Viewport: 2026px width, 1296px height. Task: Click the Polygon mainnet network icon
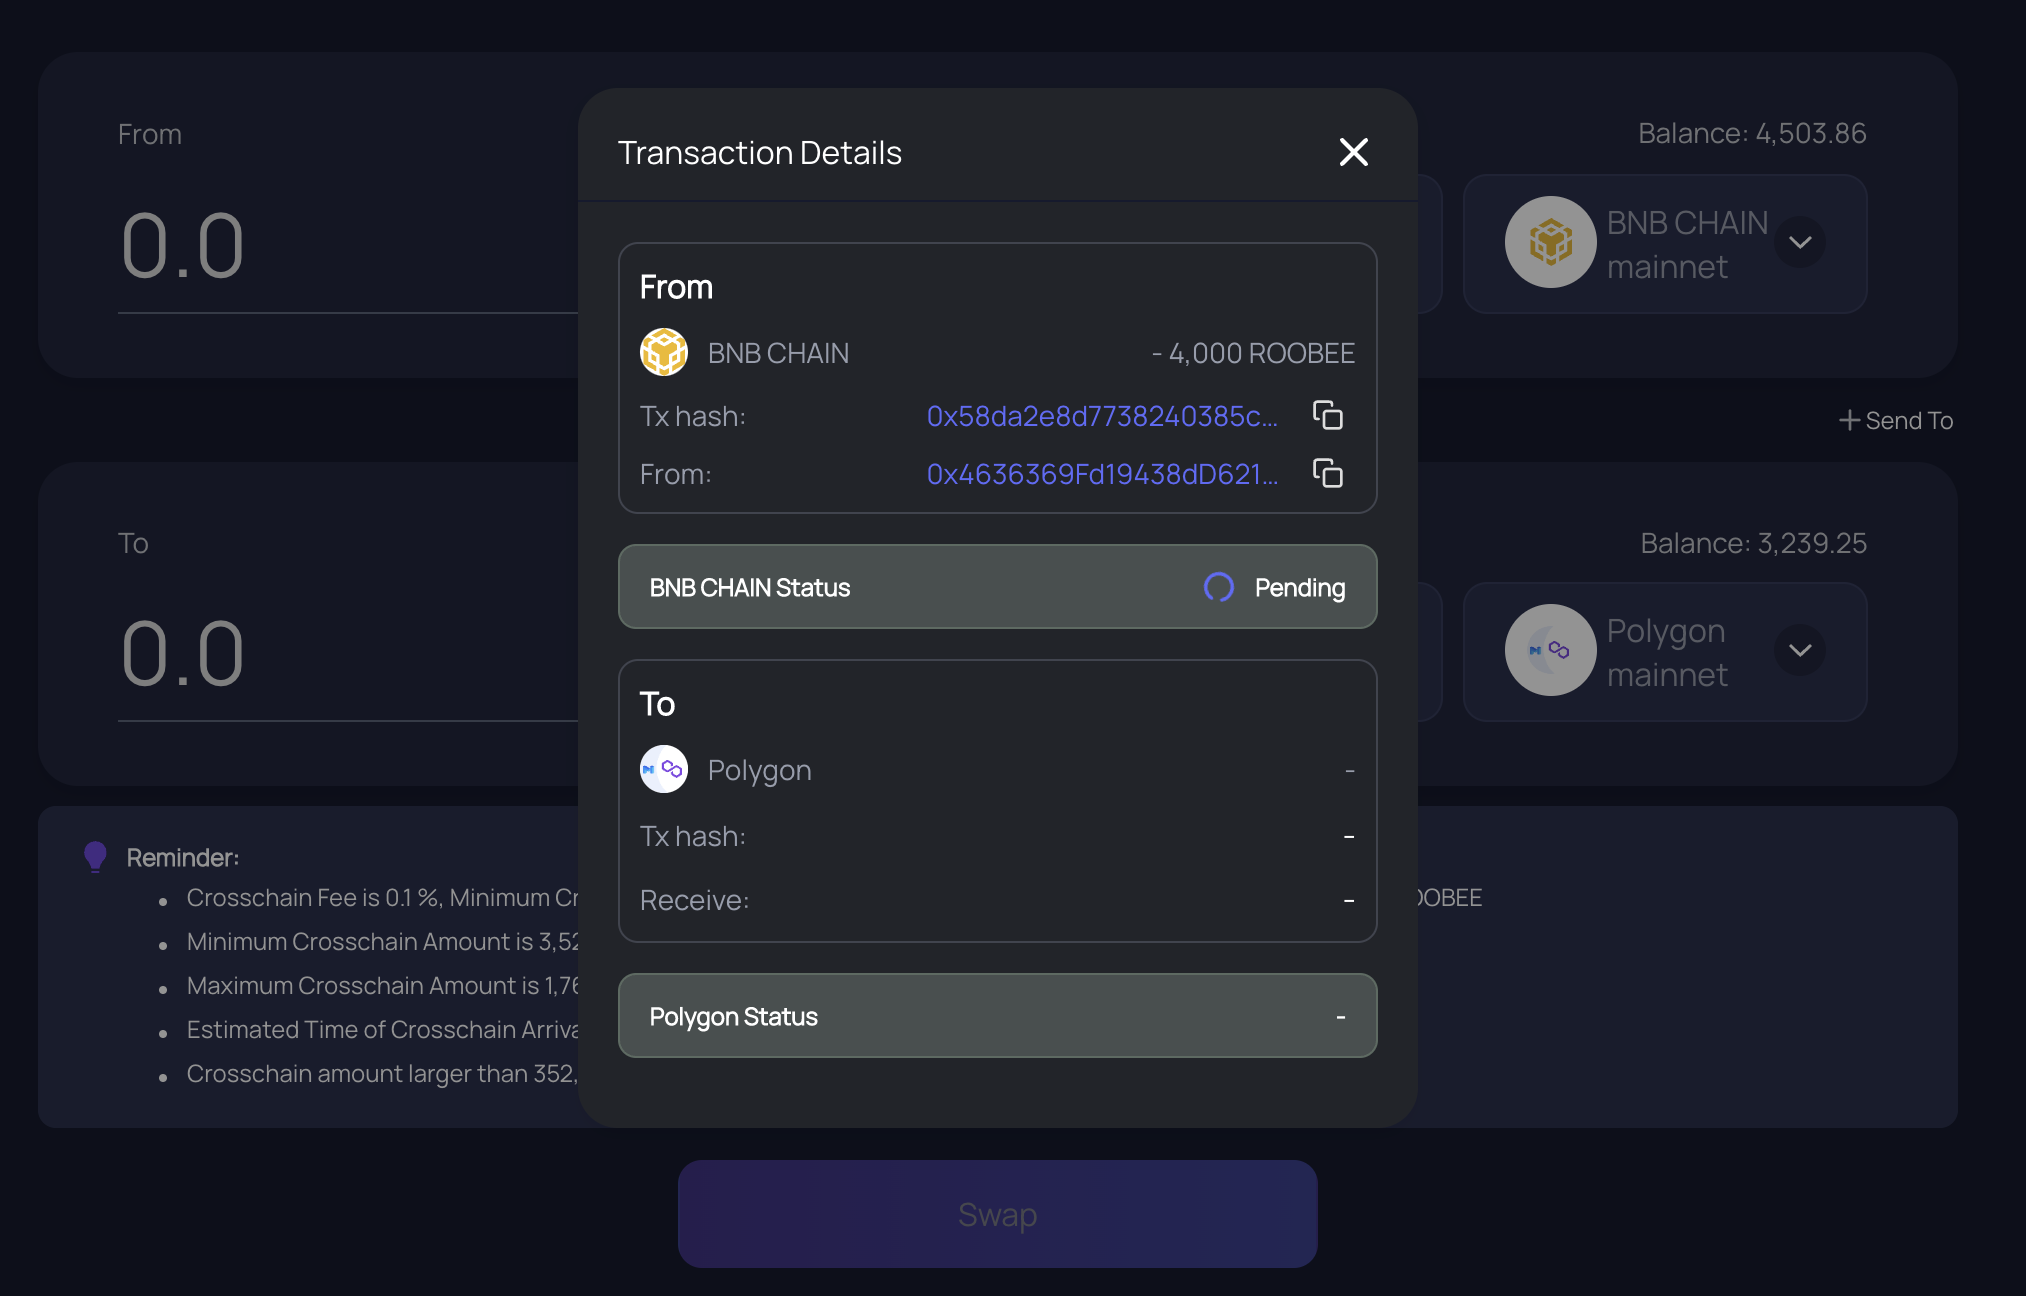tap(1550, 650)
